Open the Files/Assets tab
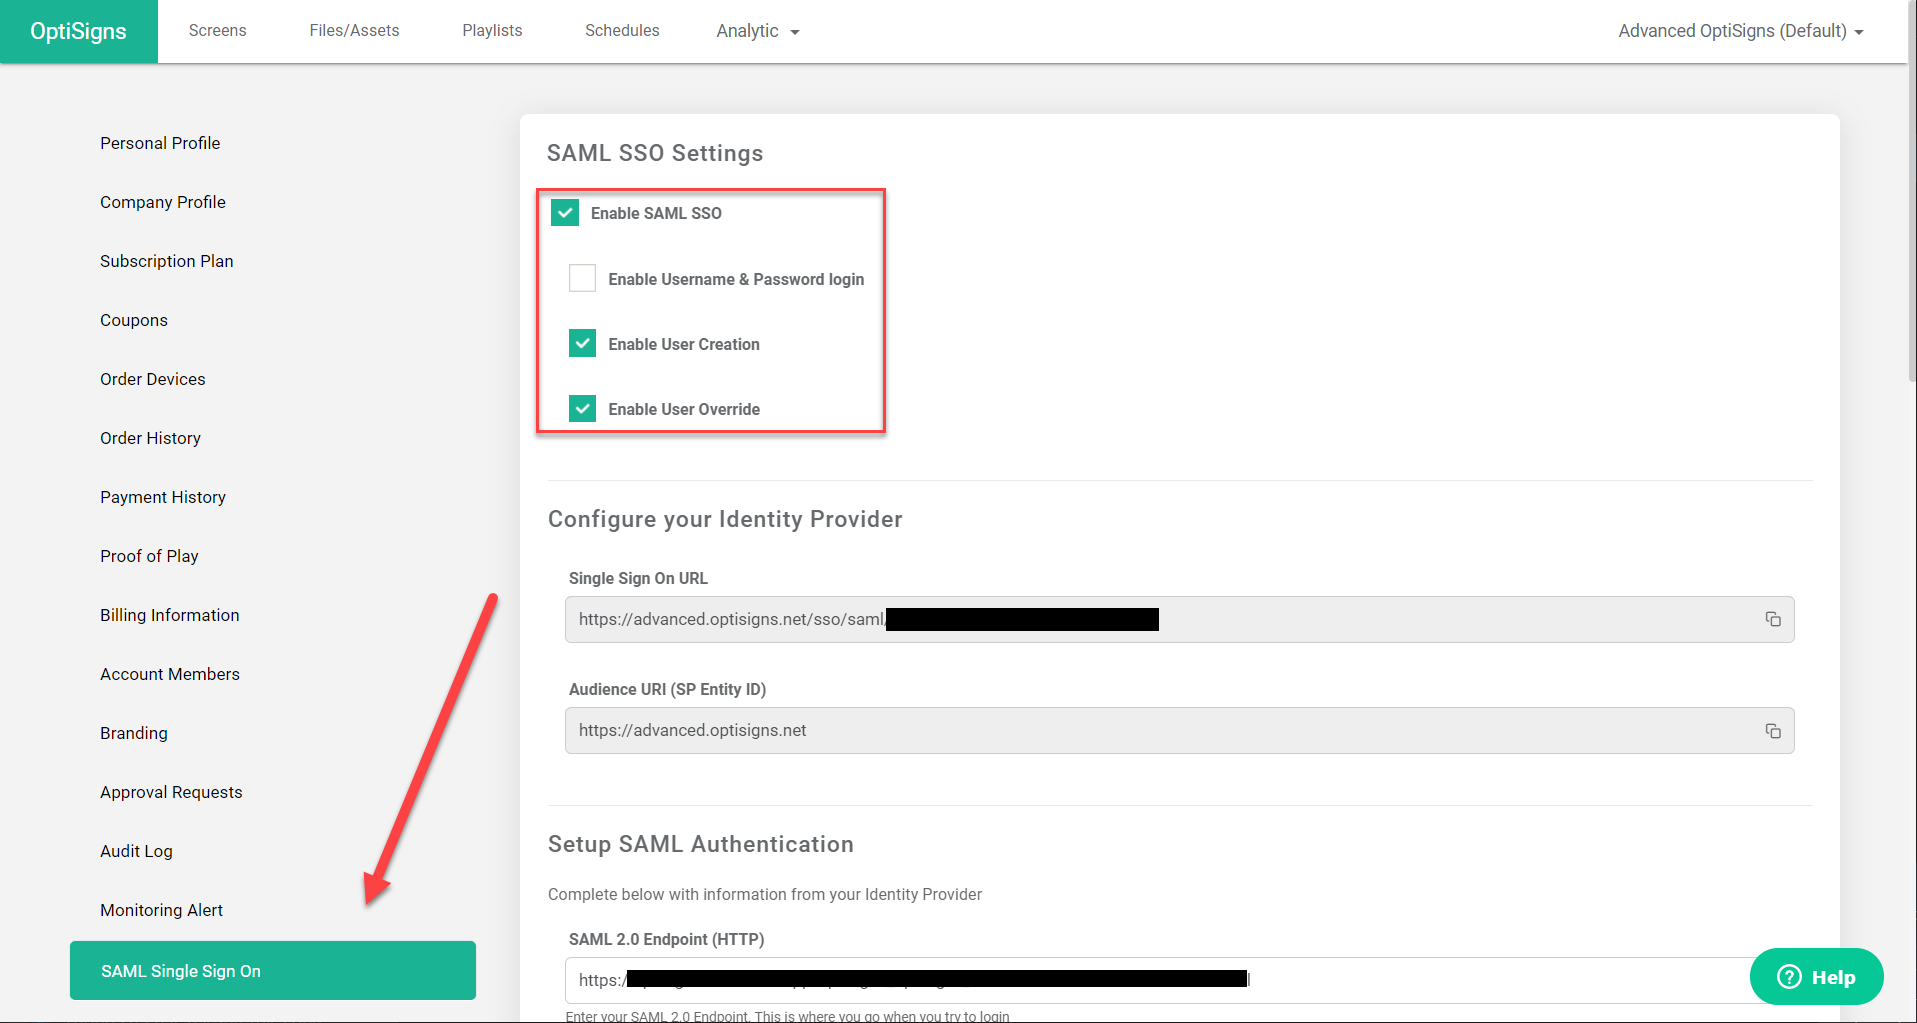This screenshot has height=1023, width=1917. tap(354, 31)
